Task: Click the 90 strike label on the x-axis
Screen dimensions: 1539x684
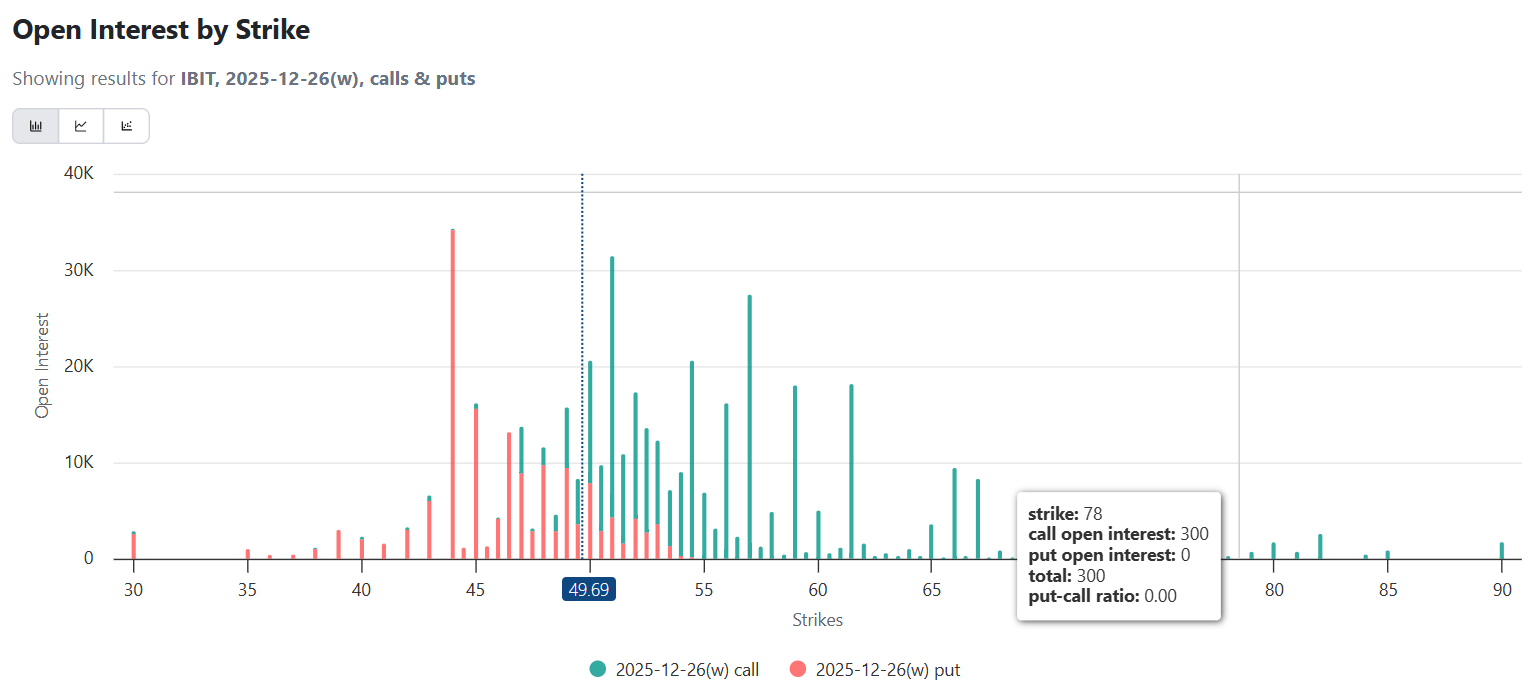Action: pos(1501,590)
